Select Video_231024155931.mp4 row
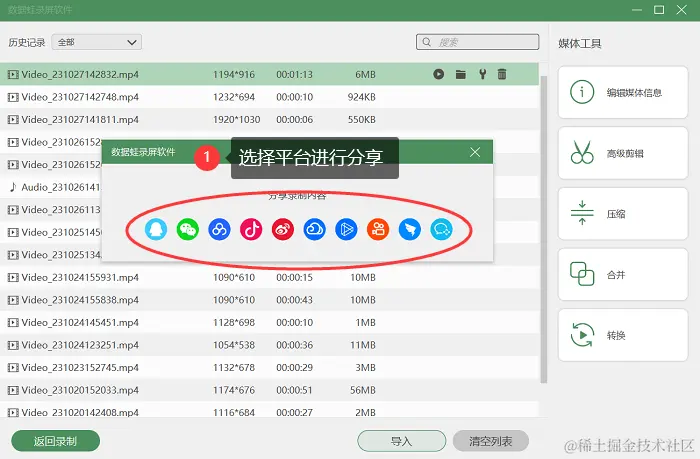This screenshot has width=700, height=459. tap(269, 277)
